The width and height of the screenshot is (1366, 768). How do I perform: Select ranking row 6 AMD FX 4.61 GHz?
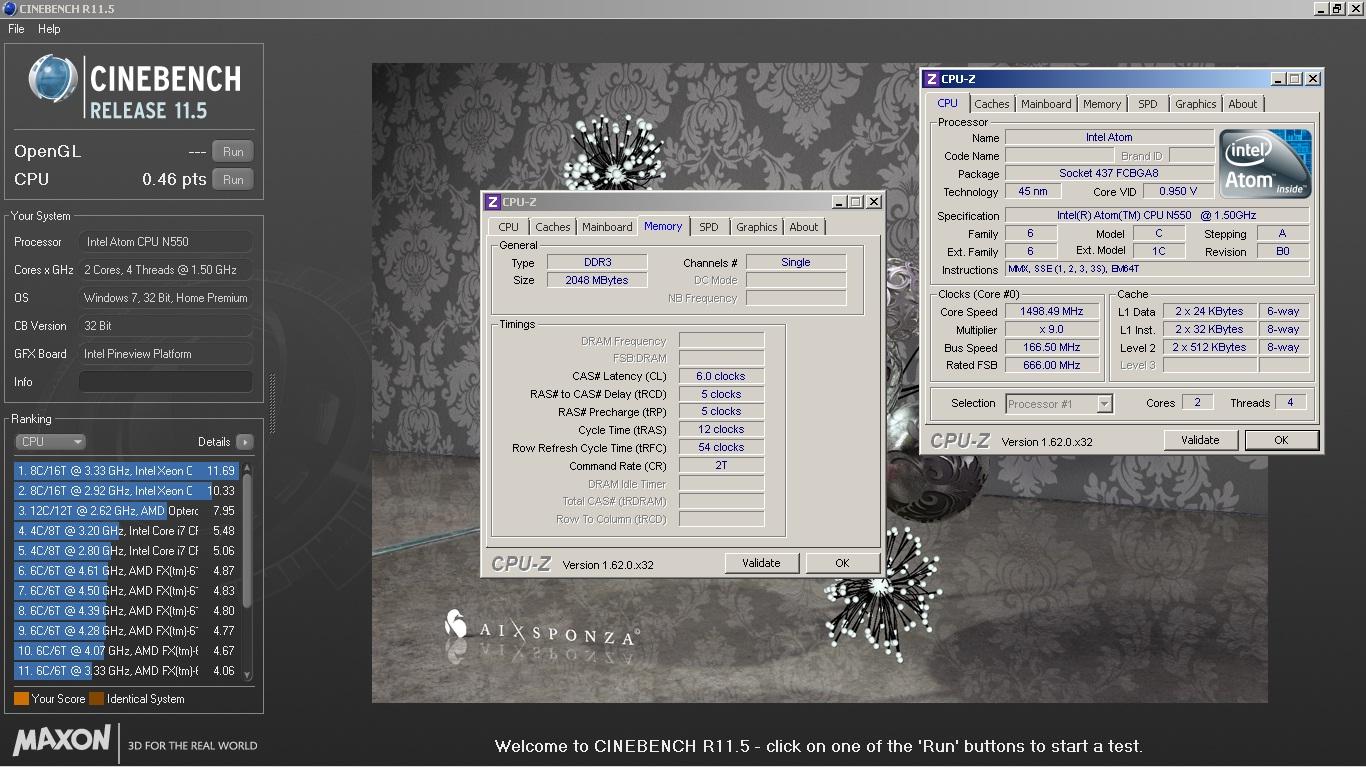[x=126, y=571]
